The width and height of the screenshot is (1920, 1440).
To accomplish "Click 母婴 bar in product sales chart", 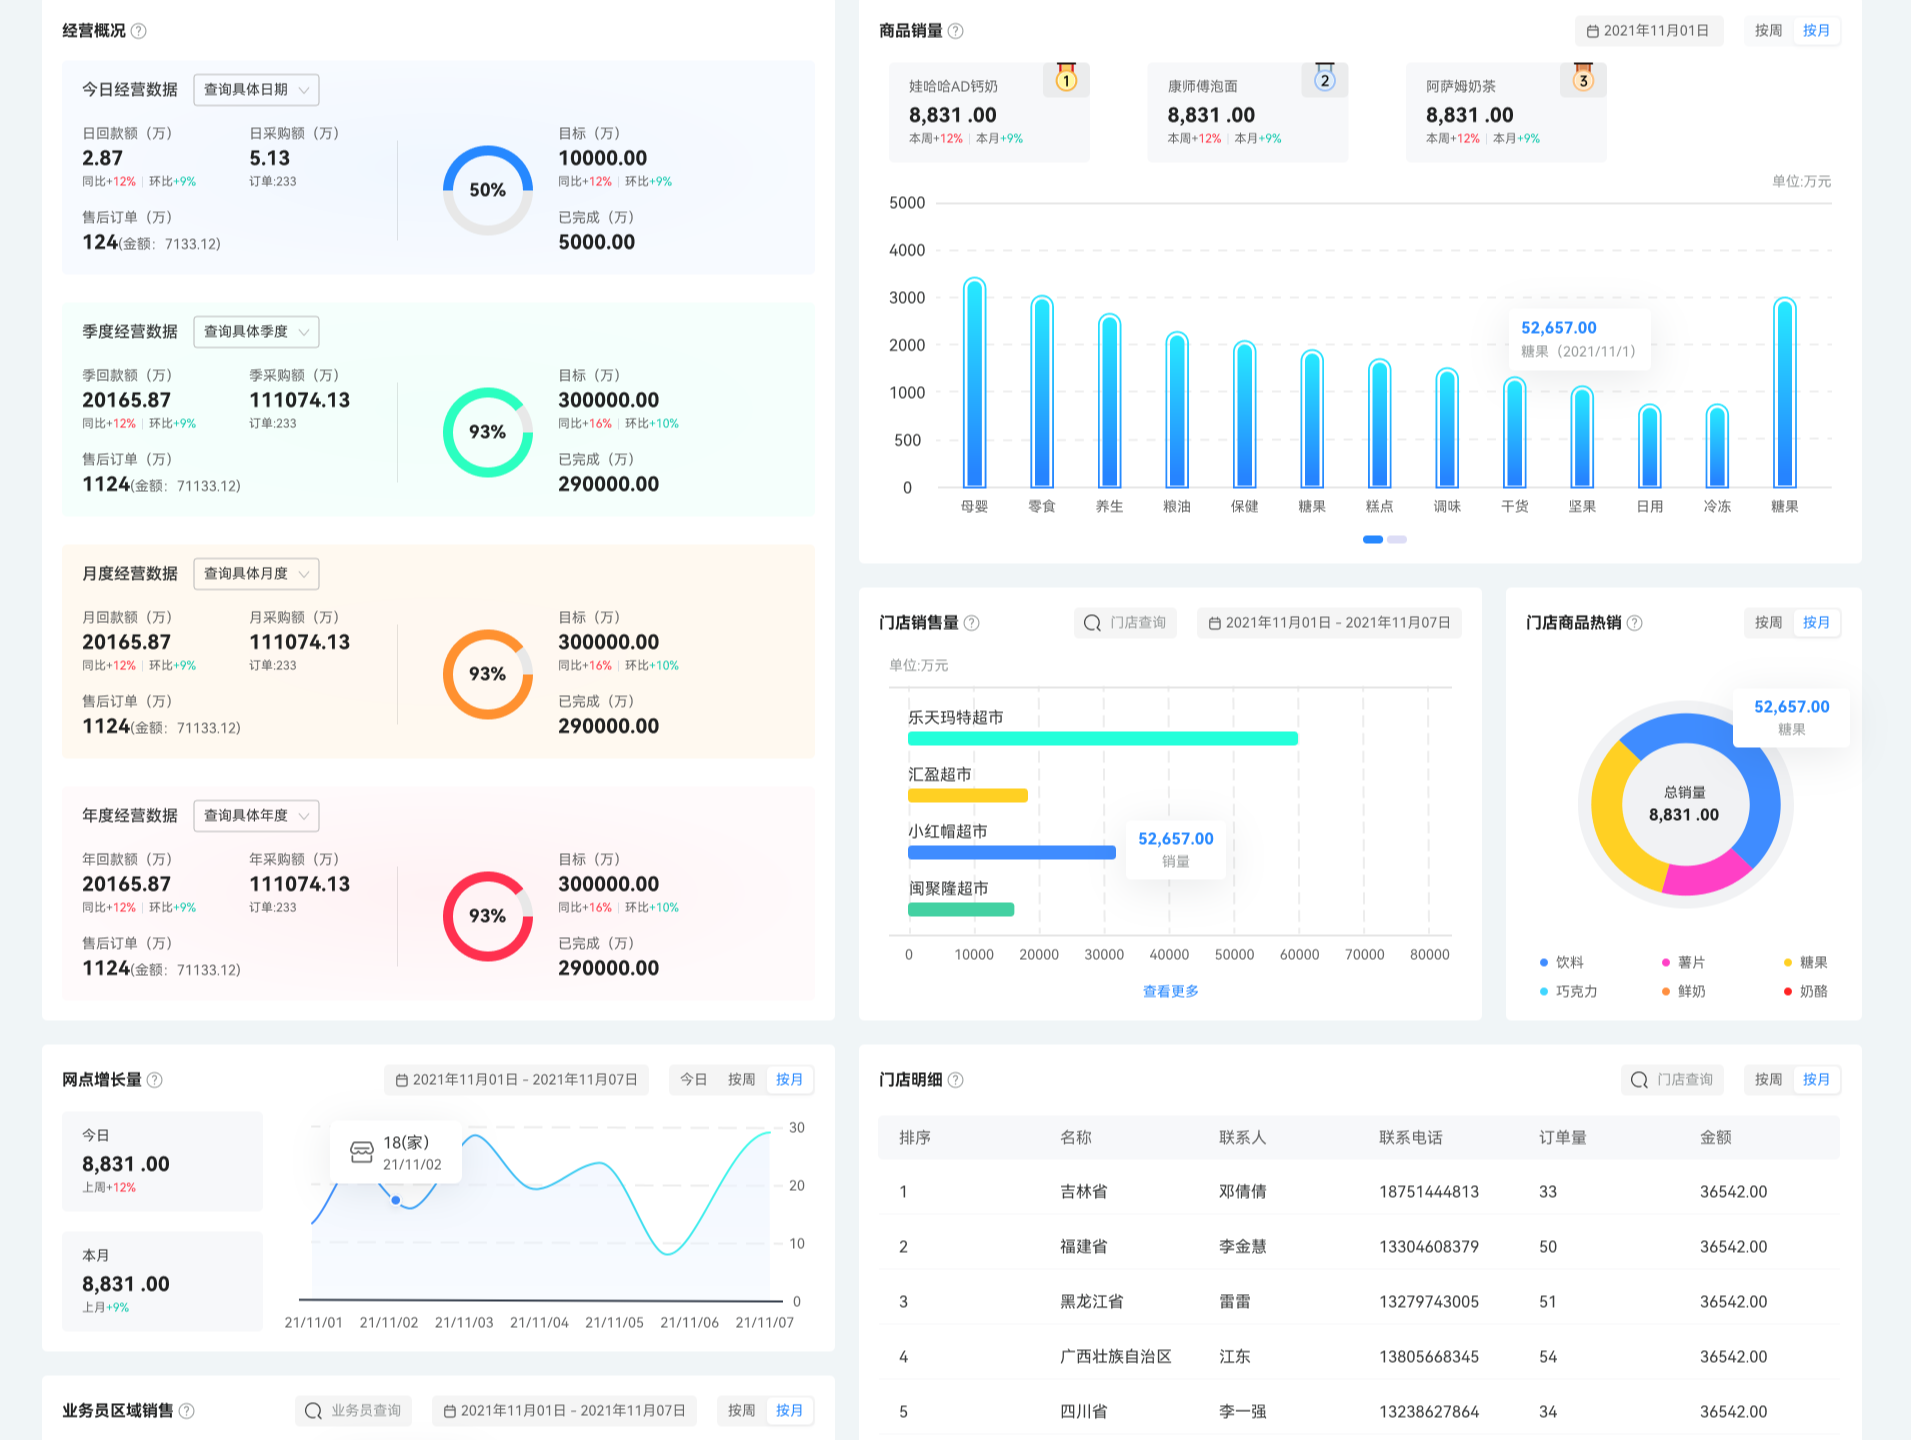I will point(974,383).
